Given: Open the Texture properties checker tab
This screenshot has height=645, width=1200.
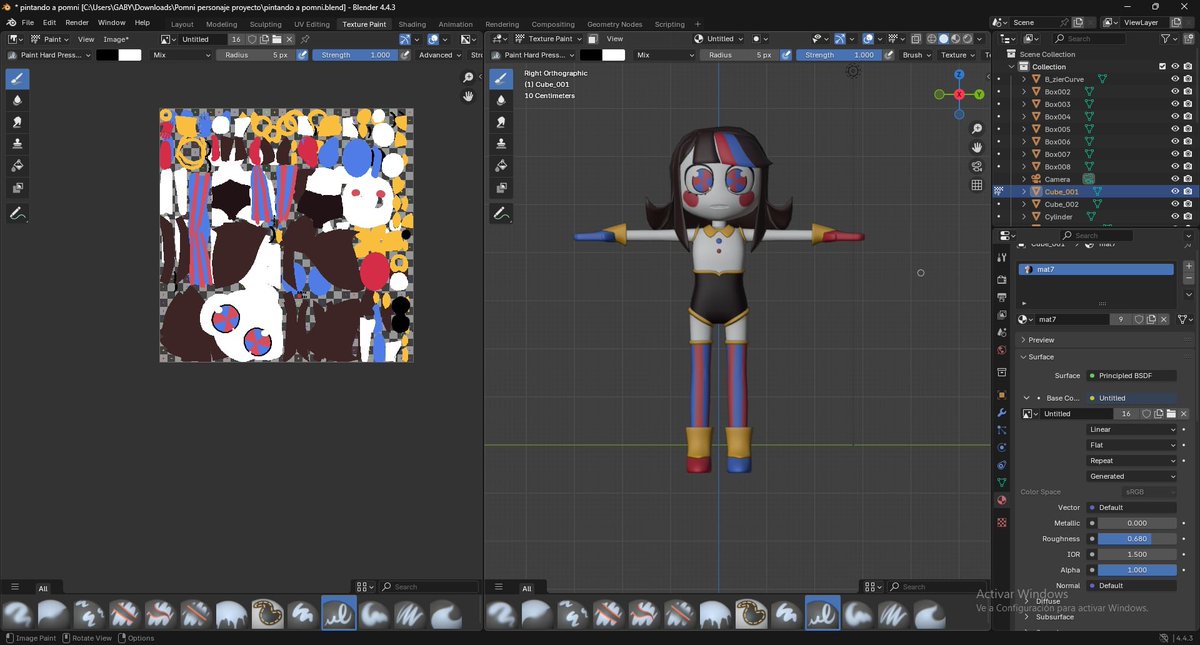Looking at the screenshot, I should pyautogui.click(x=1002, y=522).
